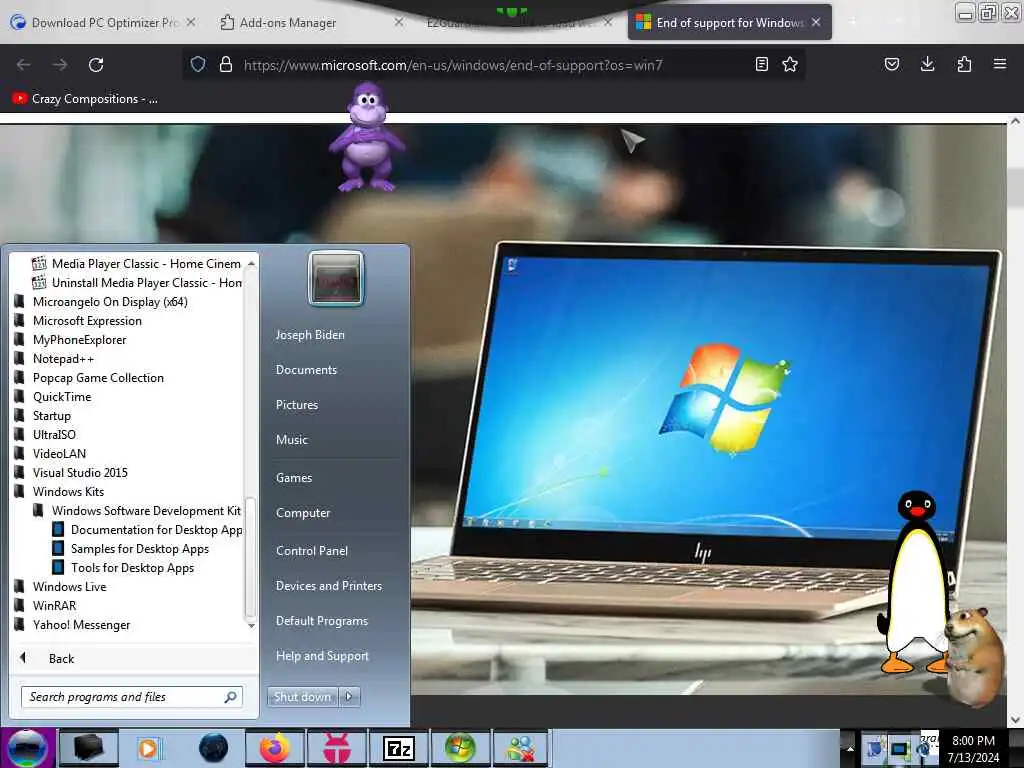Collapse Windows Kits folder

[x=59, y=491]
